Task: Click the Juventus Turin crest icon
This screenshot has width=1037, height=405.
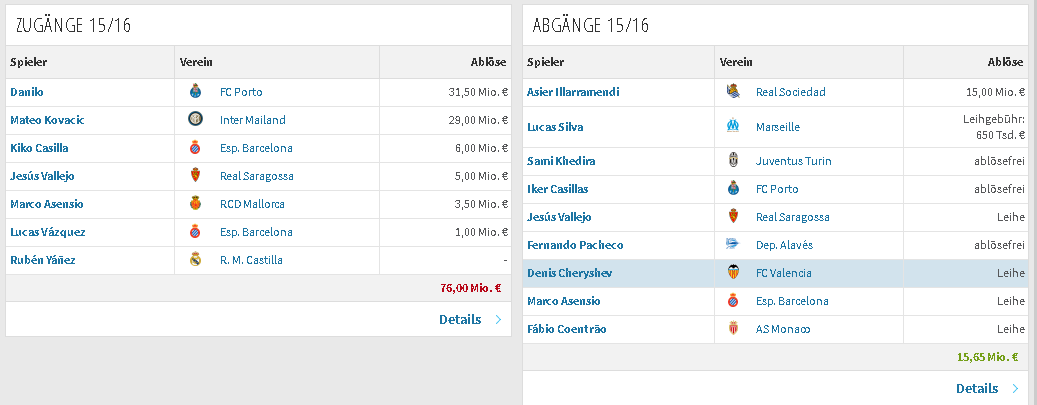Action: pos(733,161)
